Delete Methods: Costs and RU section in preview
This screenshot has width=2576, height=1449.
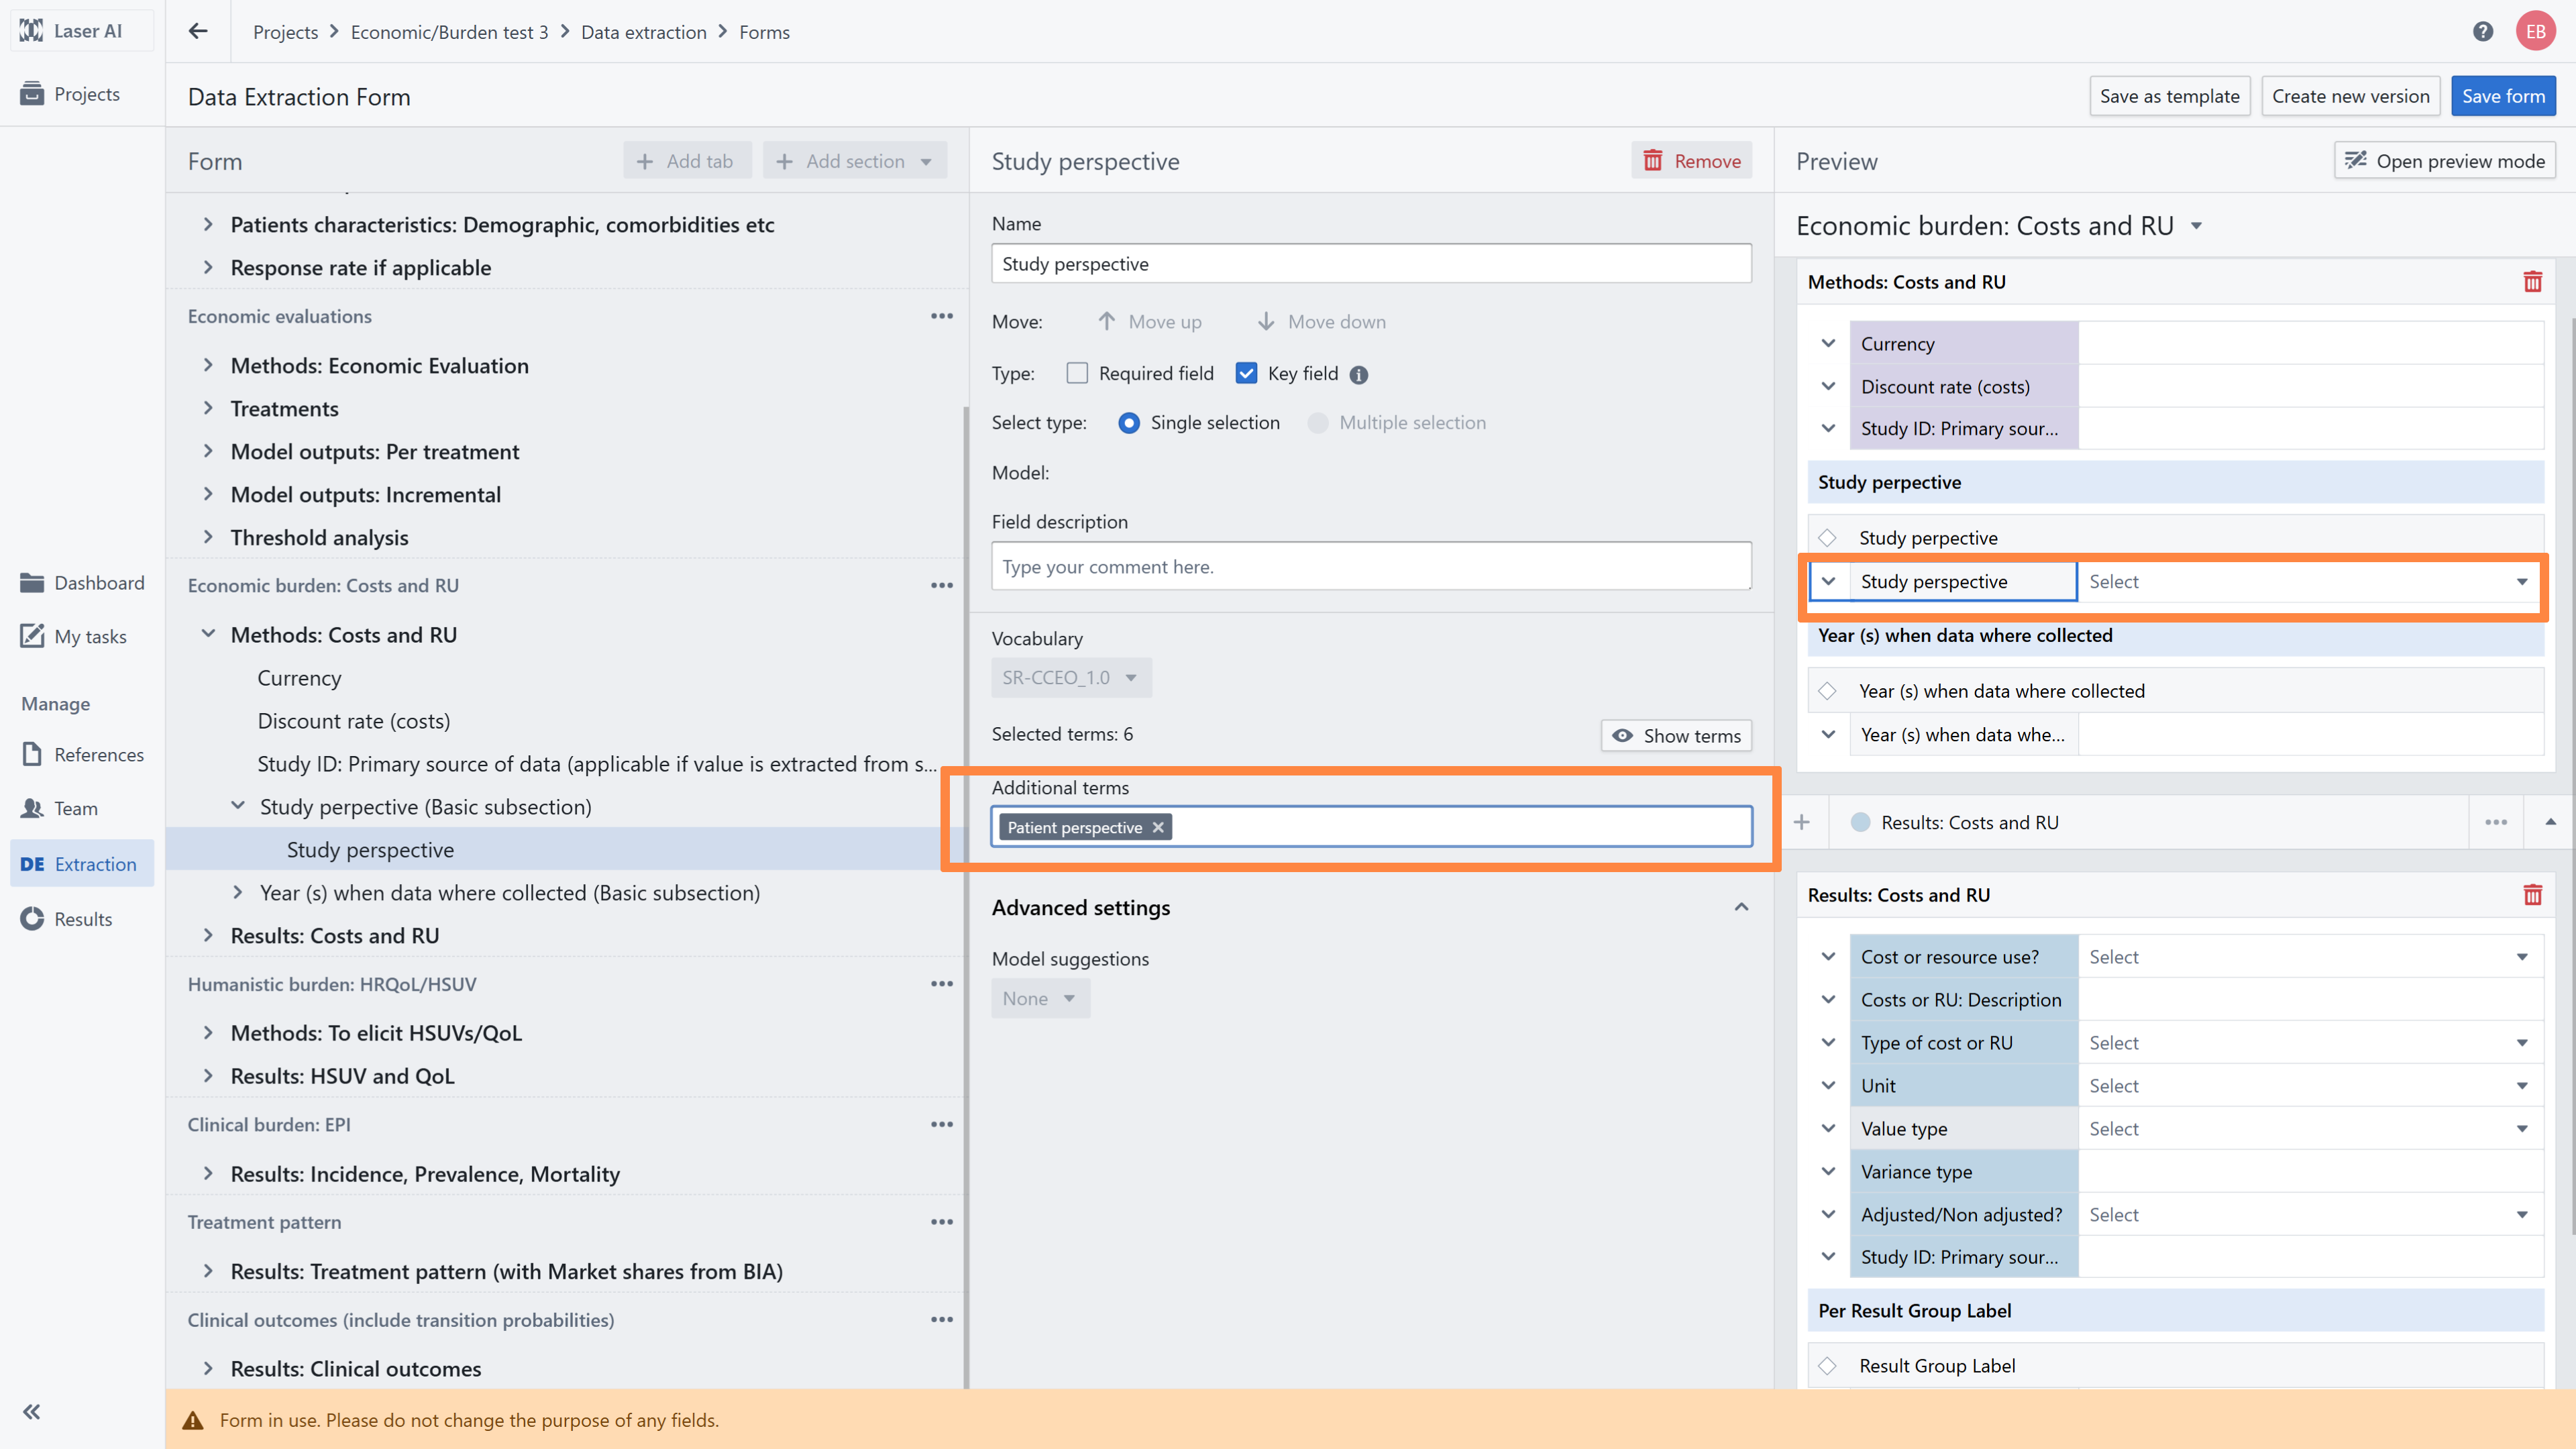[x=2532, y=282]
